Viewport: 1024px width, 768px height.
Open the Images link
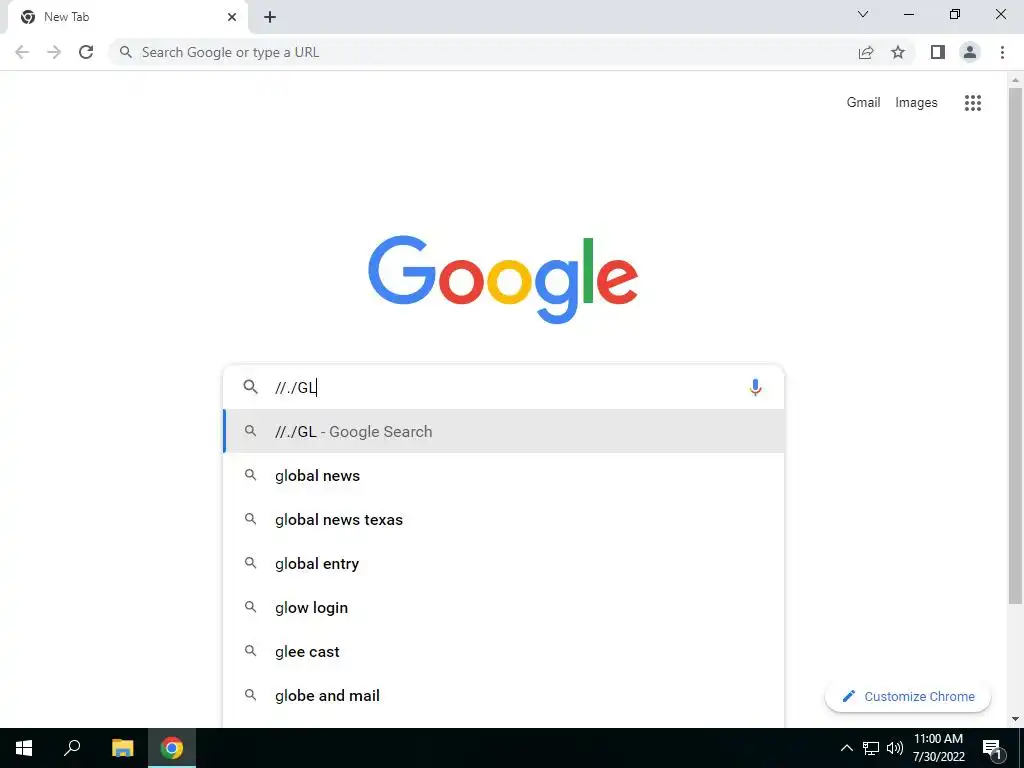(916, 103)
